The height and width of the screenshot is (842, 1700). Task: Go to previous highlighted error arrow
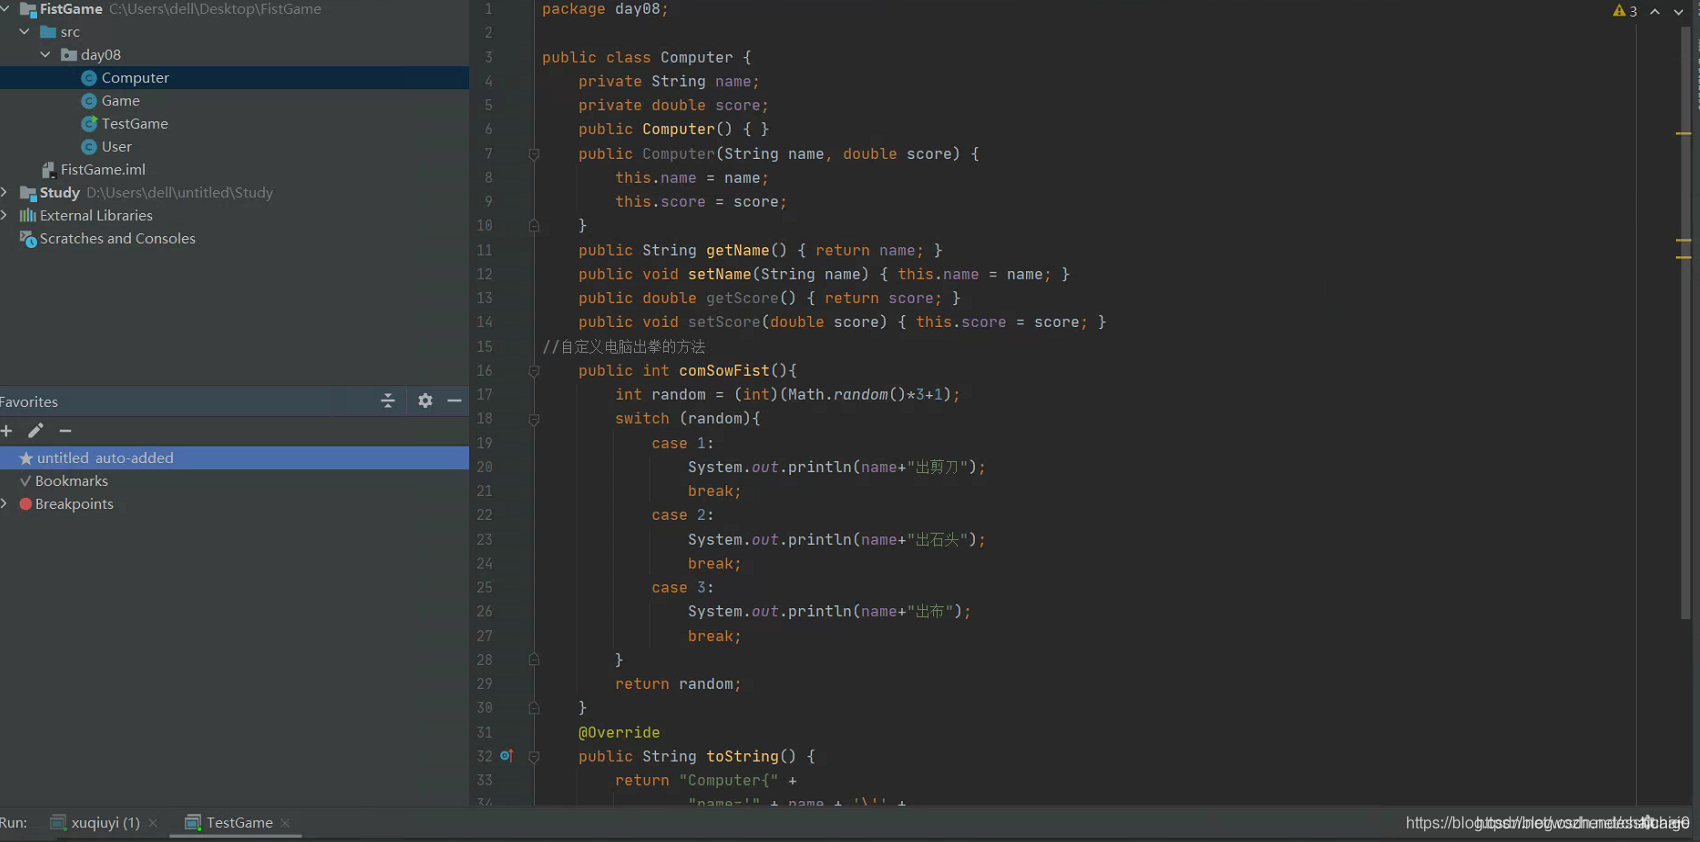pyautogui.click(x=1655, y=11)
